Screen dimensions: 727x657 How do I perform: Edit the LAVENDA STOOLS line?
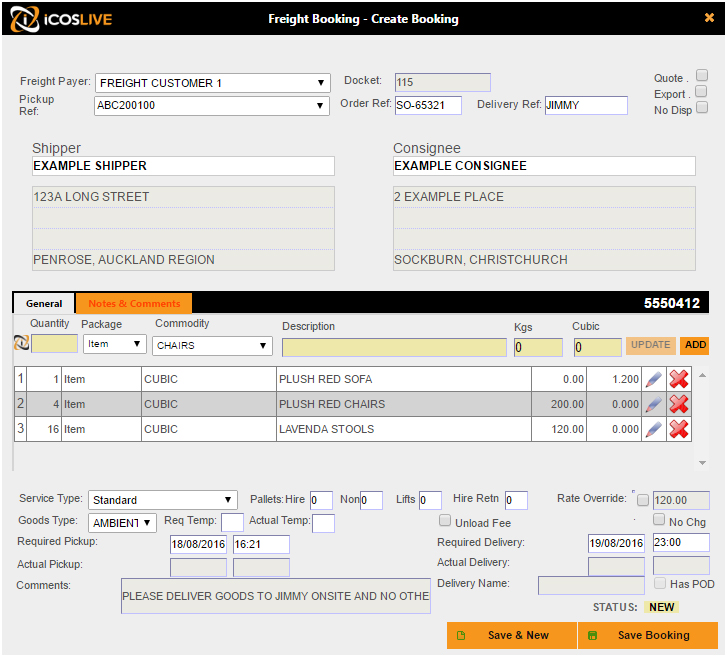(654, 429)
